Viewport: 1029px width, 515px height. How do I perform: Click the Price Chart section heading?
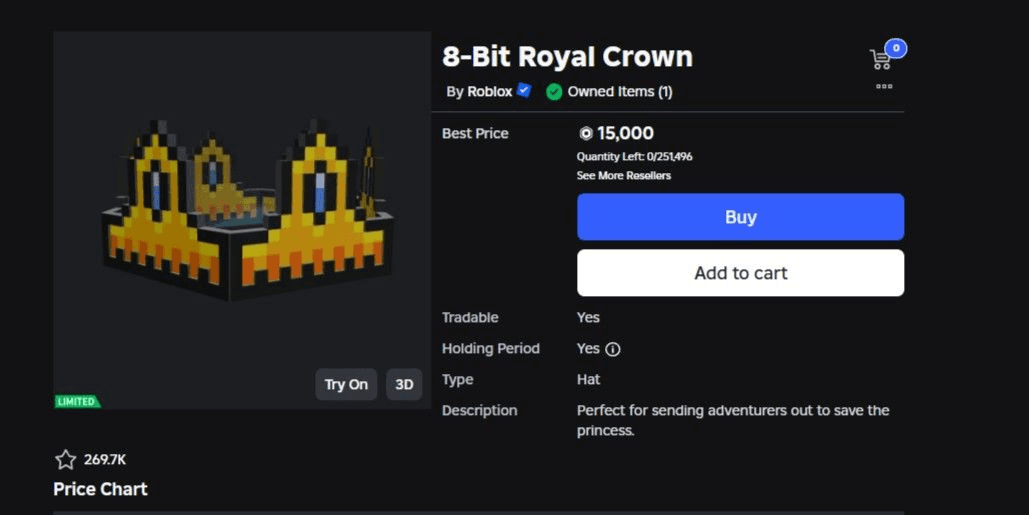coord(100,489)
